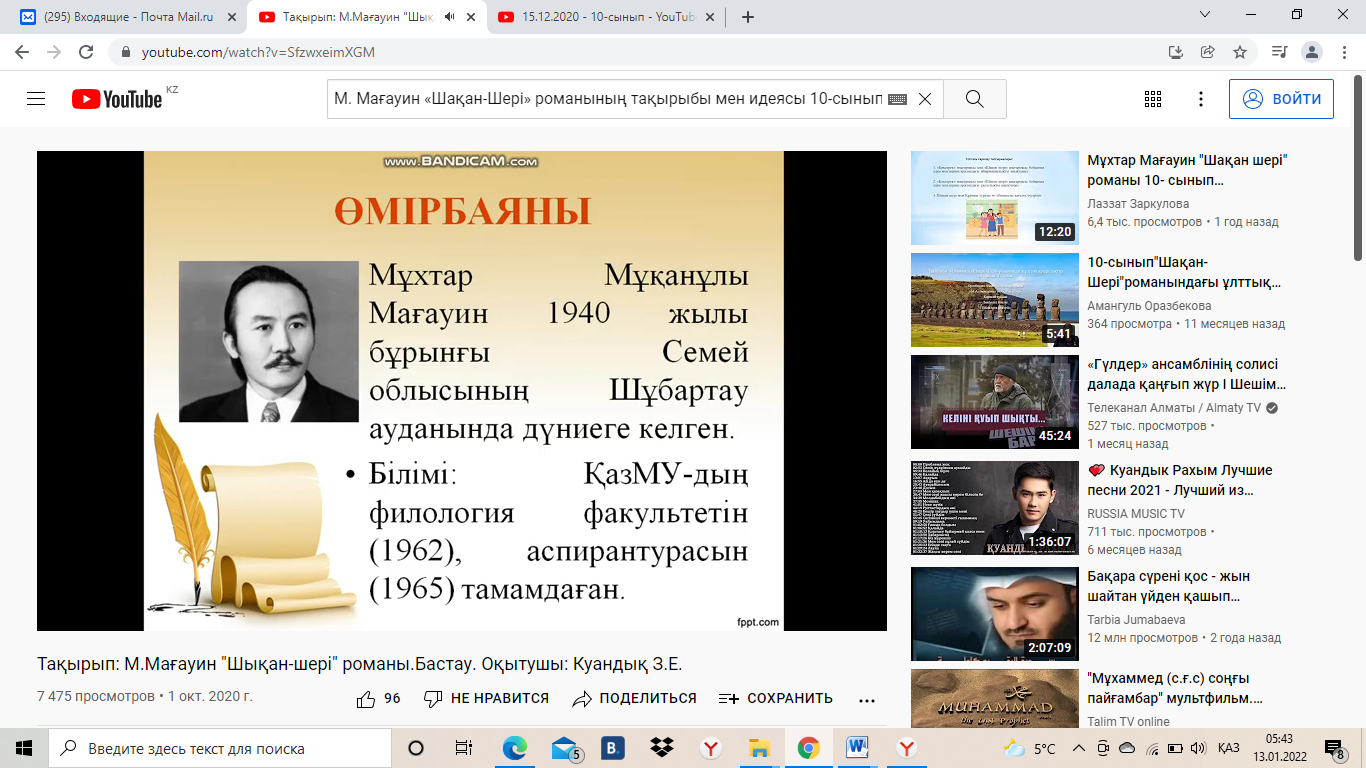Bookmark this page with the star icon
The width and height of the screenshot is (1366, 768).
pyautogui.click(x=1240, y=52)
